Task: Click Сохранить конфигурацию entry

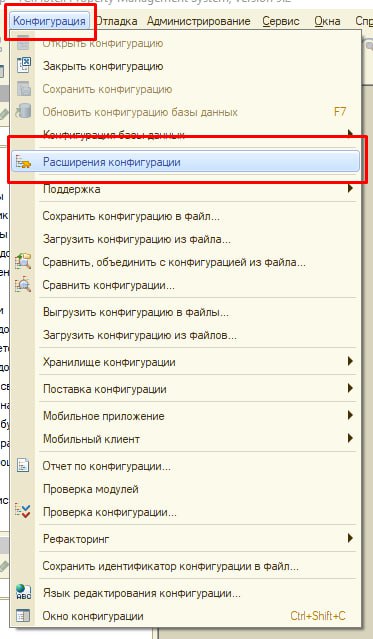Action: coord(107,89)
